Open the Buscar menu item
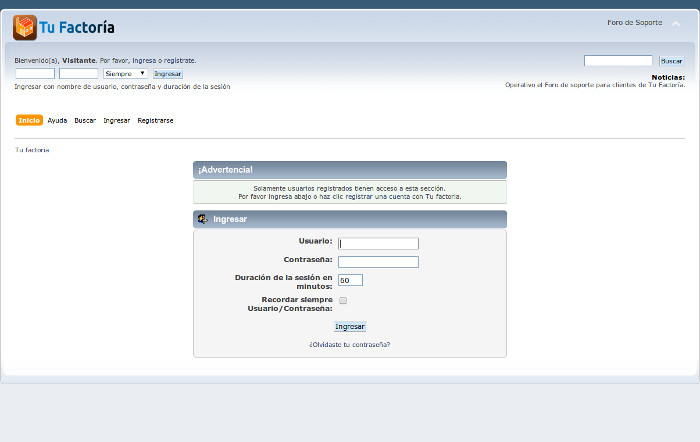This screenshot has height=442, width=700. coord(85,120)
